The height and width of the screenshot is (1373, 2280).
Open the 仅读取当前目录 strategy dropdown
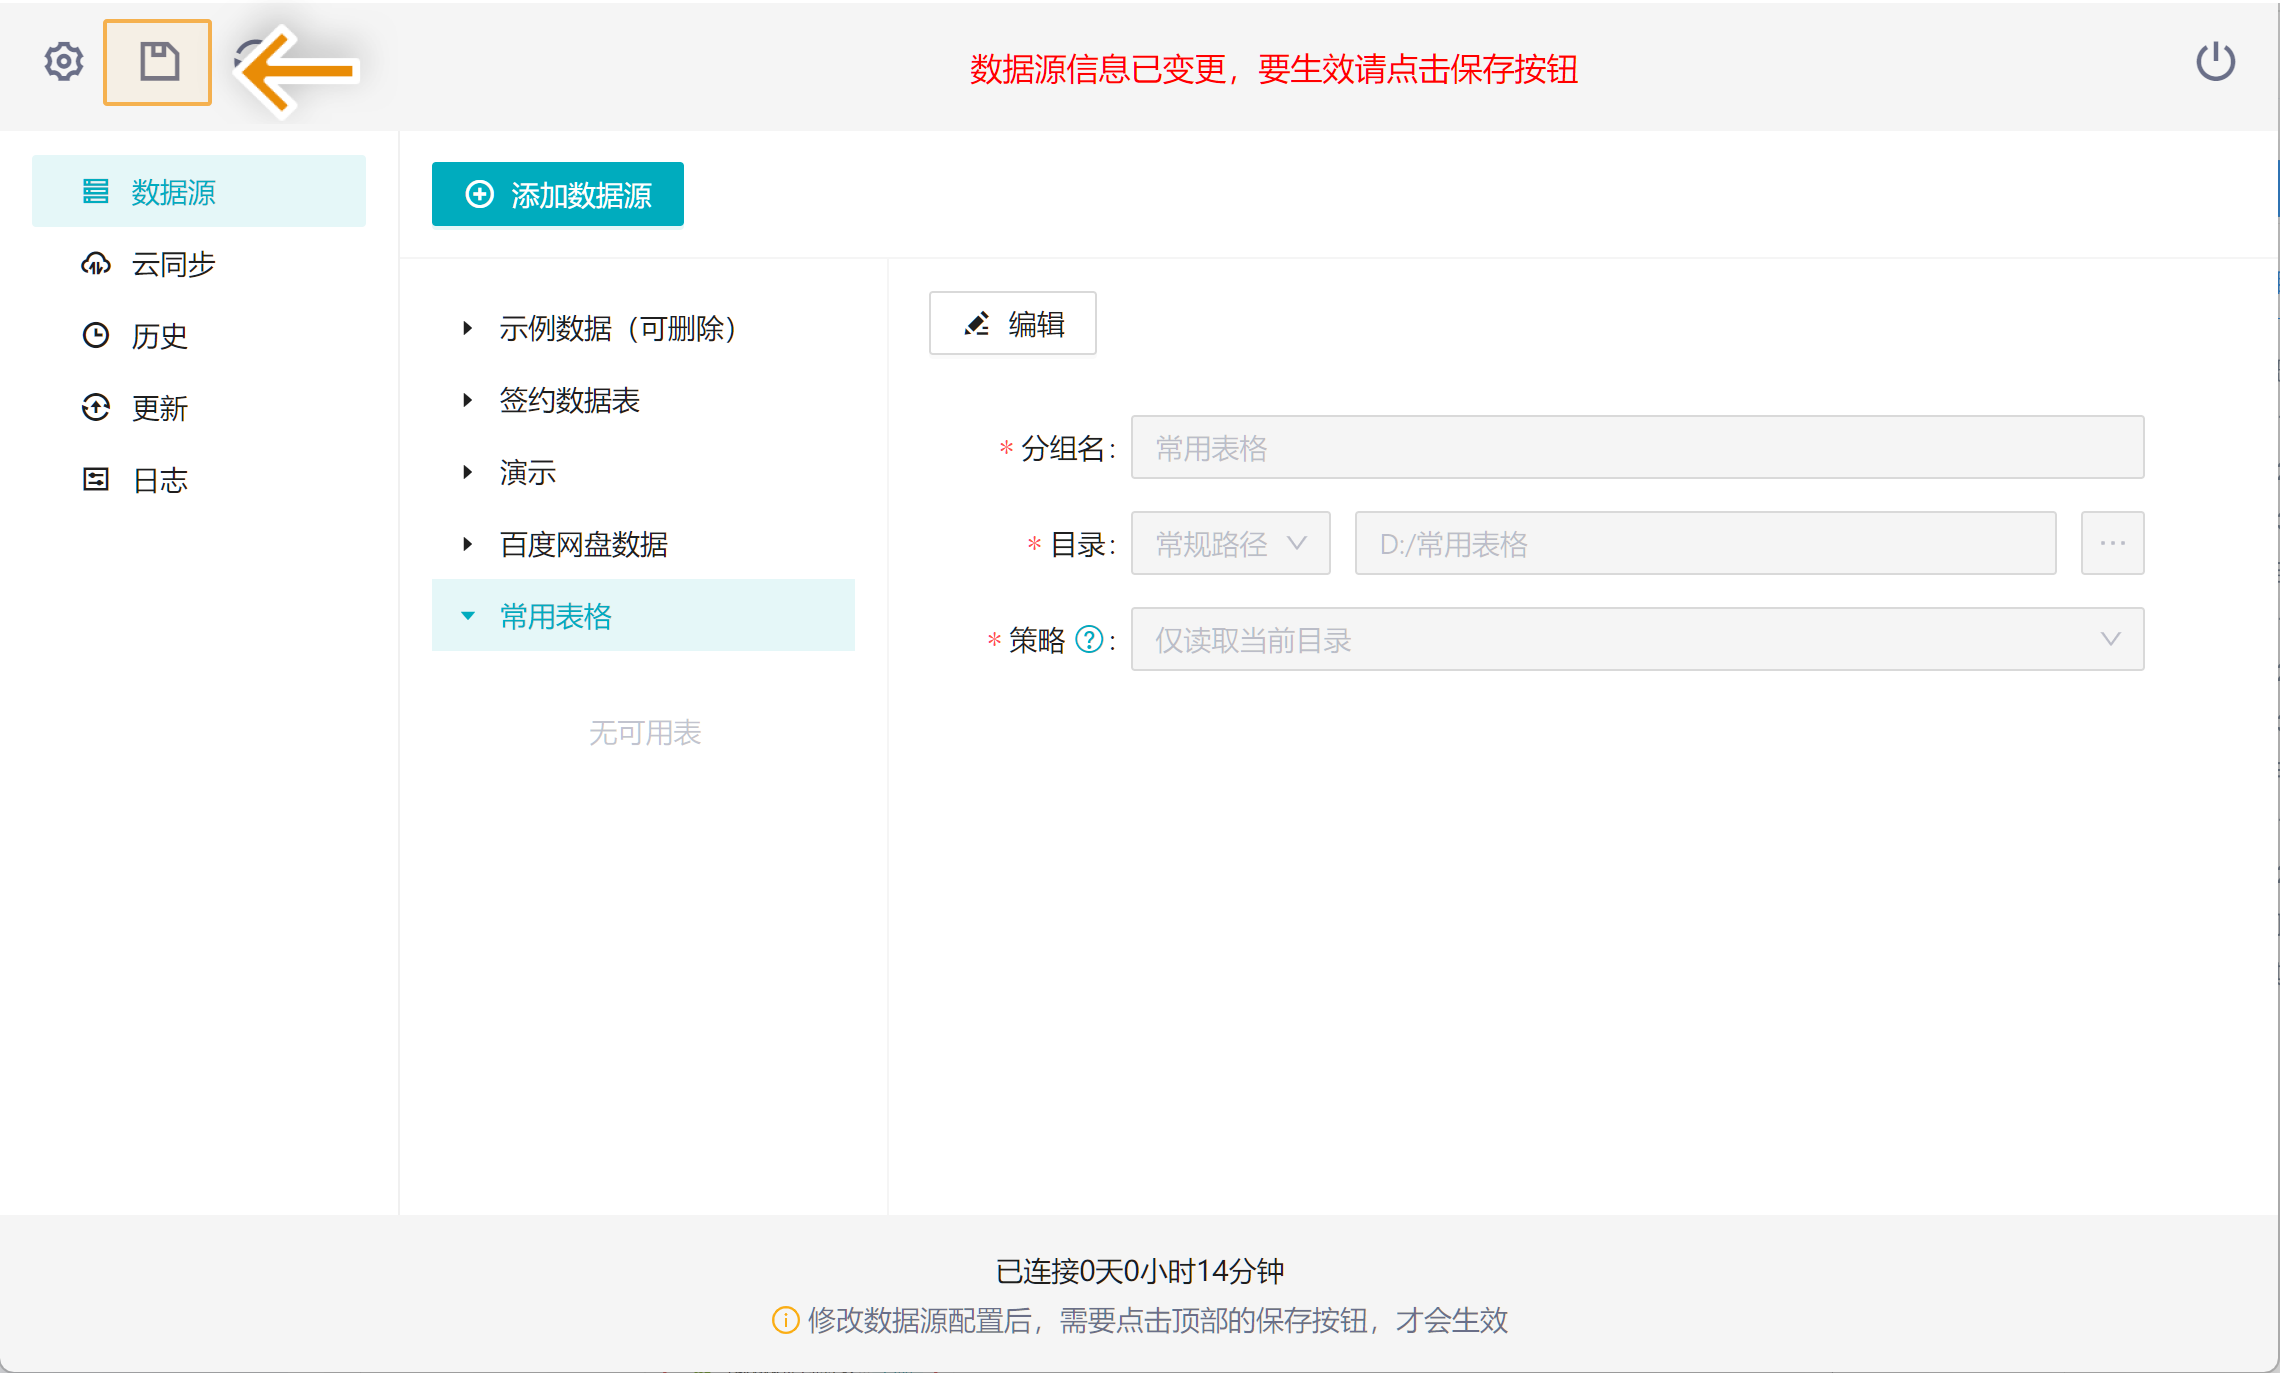[1636, 640]
